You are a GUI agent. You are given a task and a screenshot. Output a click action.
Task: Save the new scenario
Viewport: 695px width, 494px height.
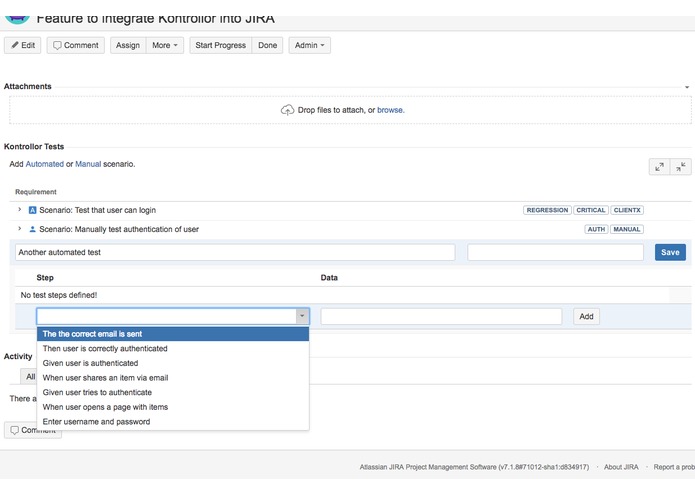point(670,252)
